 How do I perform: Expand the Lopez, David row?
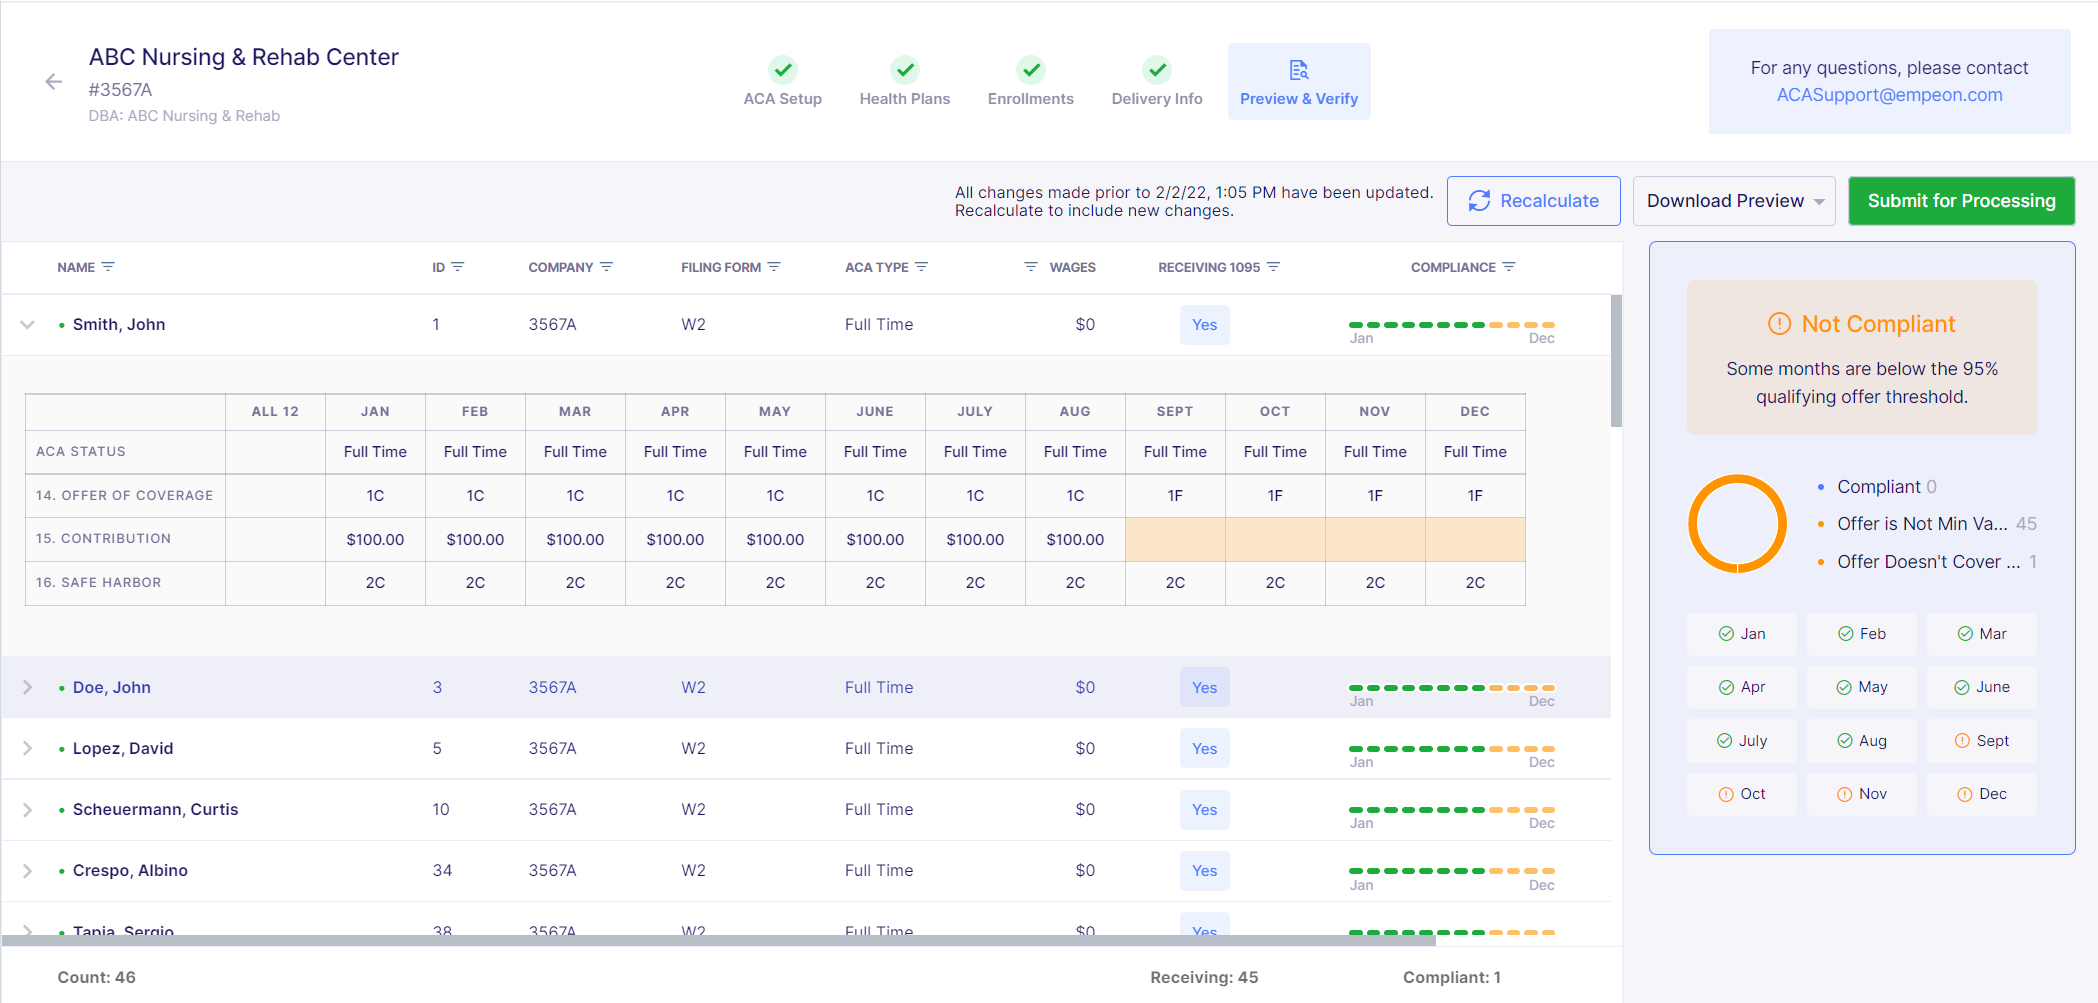[28, 748]
